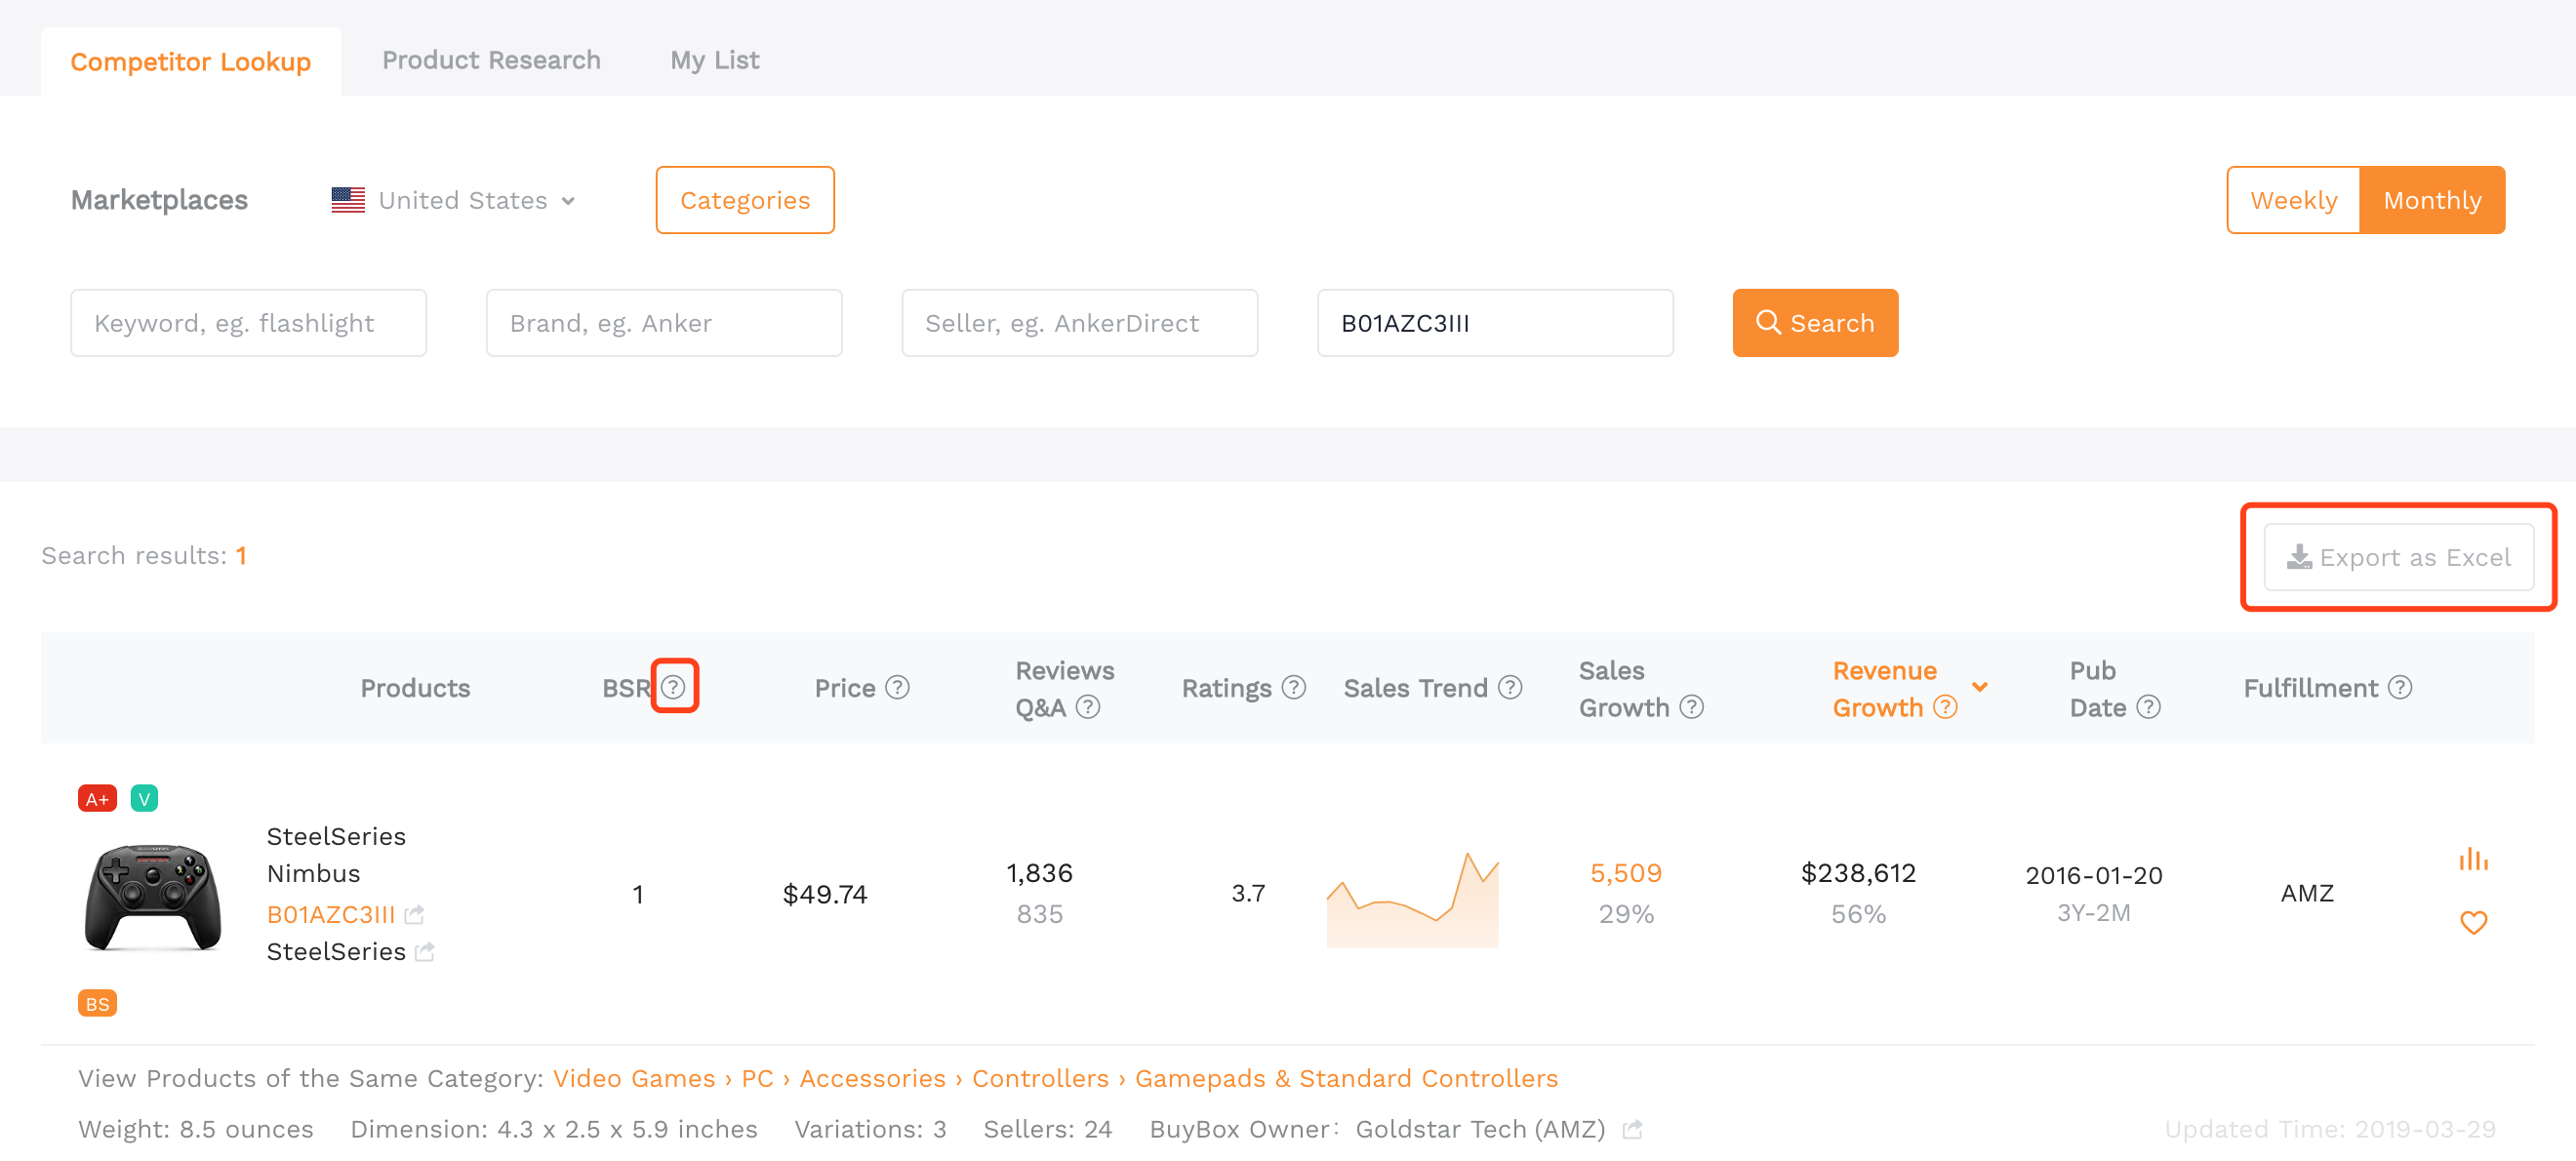Open the Pub Date help icon
The width and height of the screenshot is (2576, 1161).
coord(2149,707)
